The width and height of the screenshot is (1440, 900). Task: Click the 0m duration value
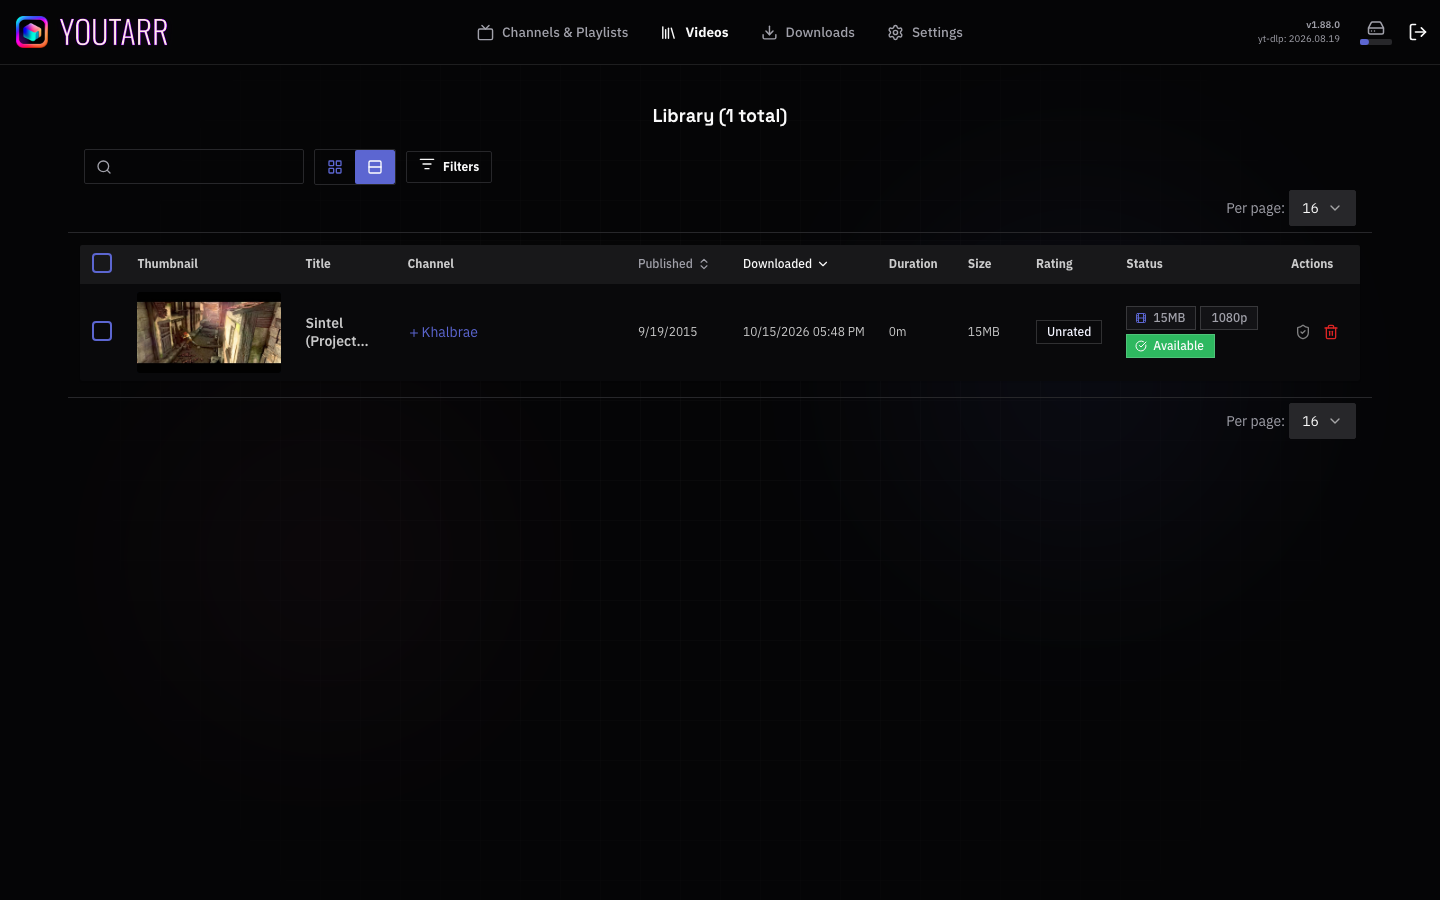point(897,332)
